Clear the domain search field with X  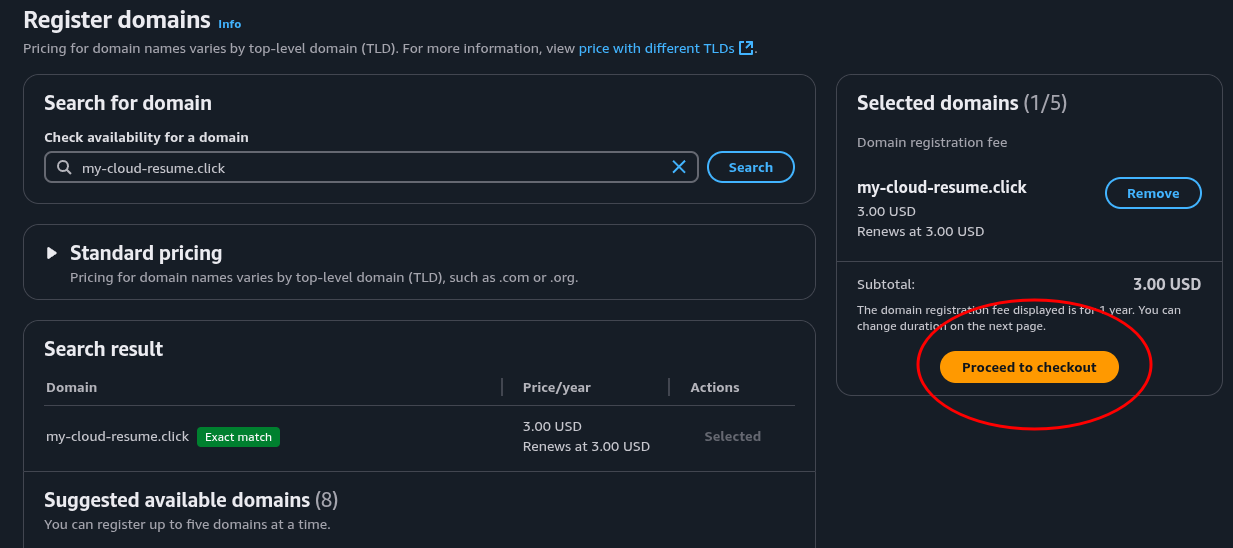[679, 167]
